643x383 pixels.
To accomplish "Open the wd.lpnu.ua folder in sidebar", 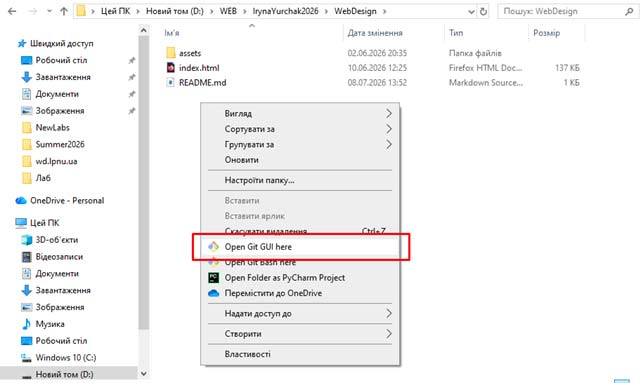I will pos(56,161).
